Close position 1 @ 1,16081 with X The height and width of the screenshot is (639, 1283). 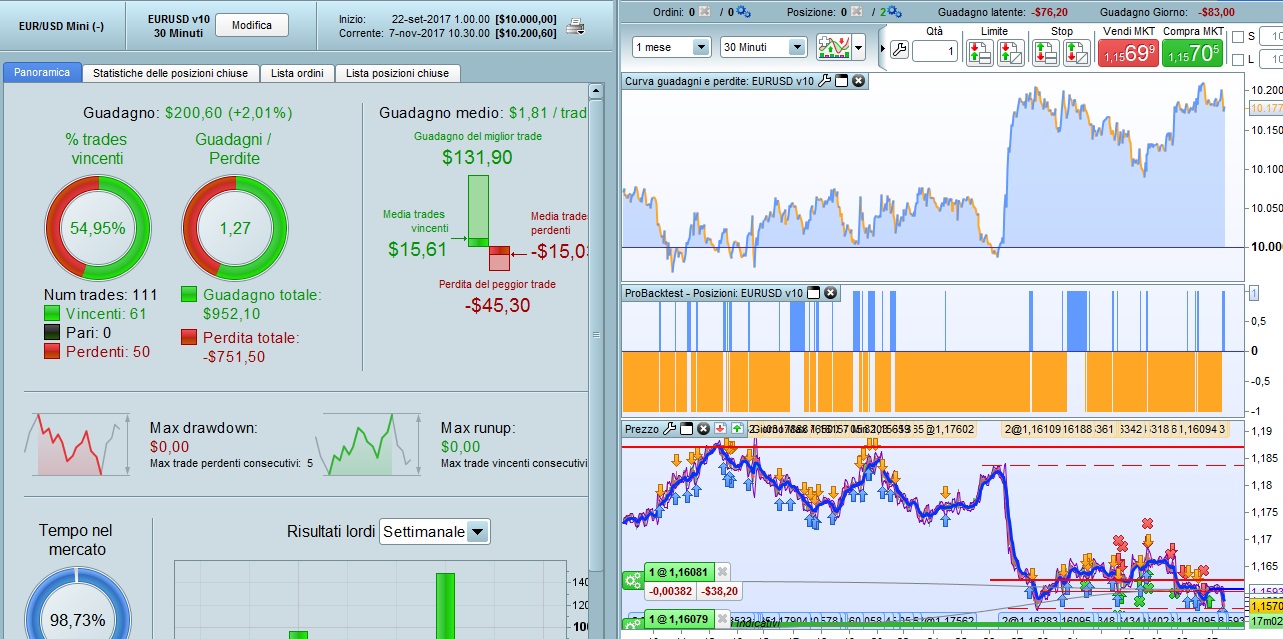coord(722,572)
